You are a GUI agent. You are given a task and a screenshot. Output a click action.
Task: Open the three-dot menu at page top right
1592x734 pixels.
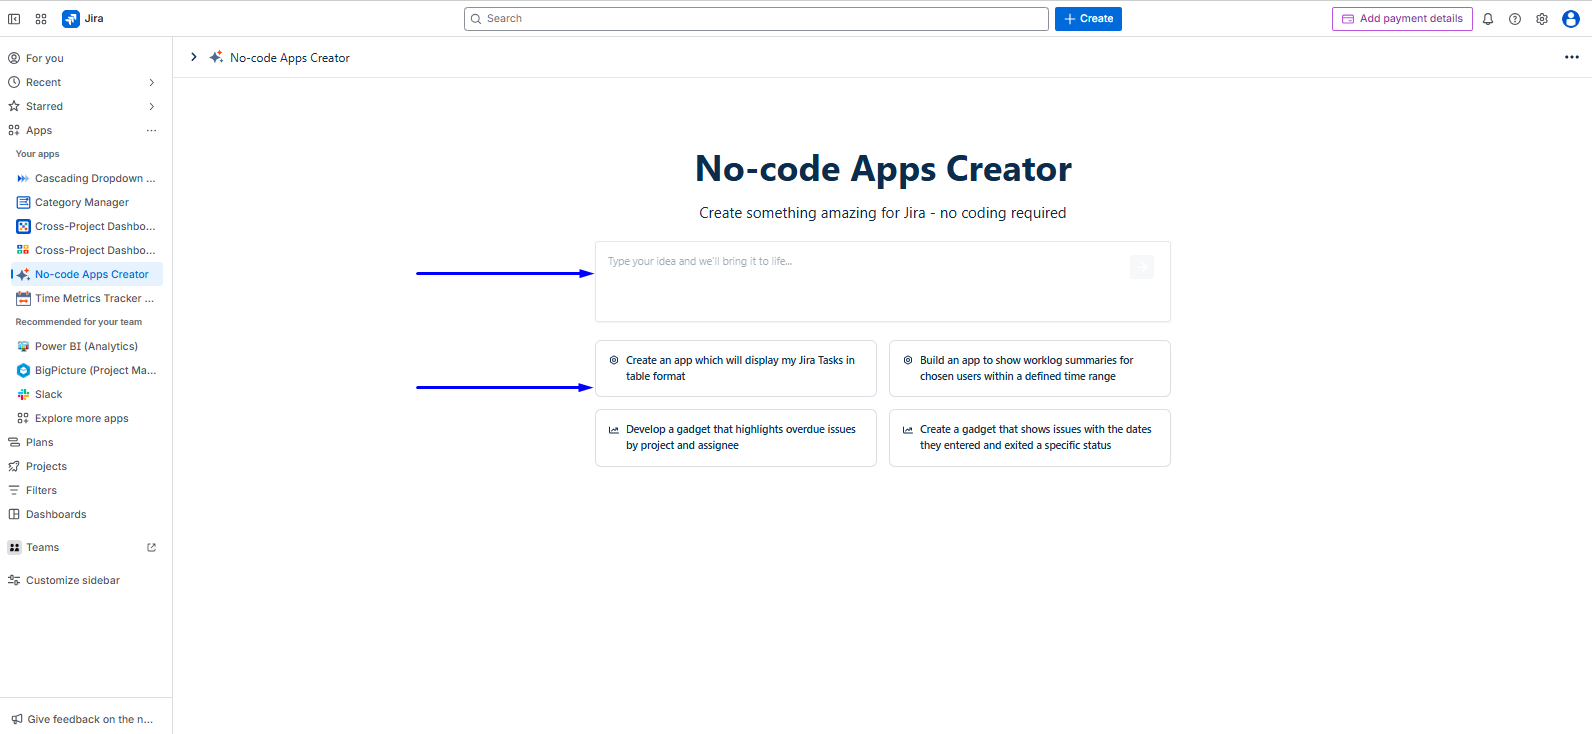(1572, 57)
